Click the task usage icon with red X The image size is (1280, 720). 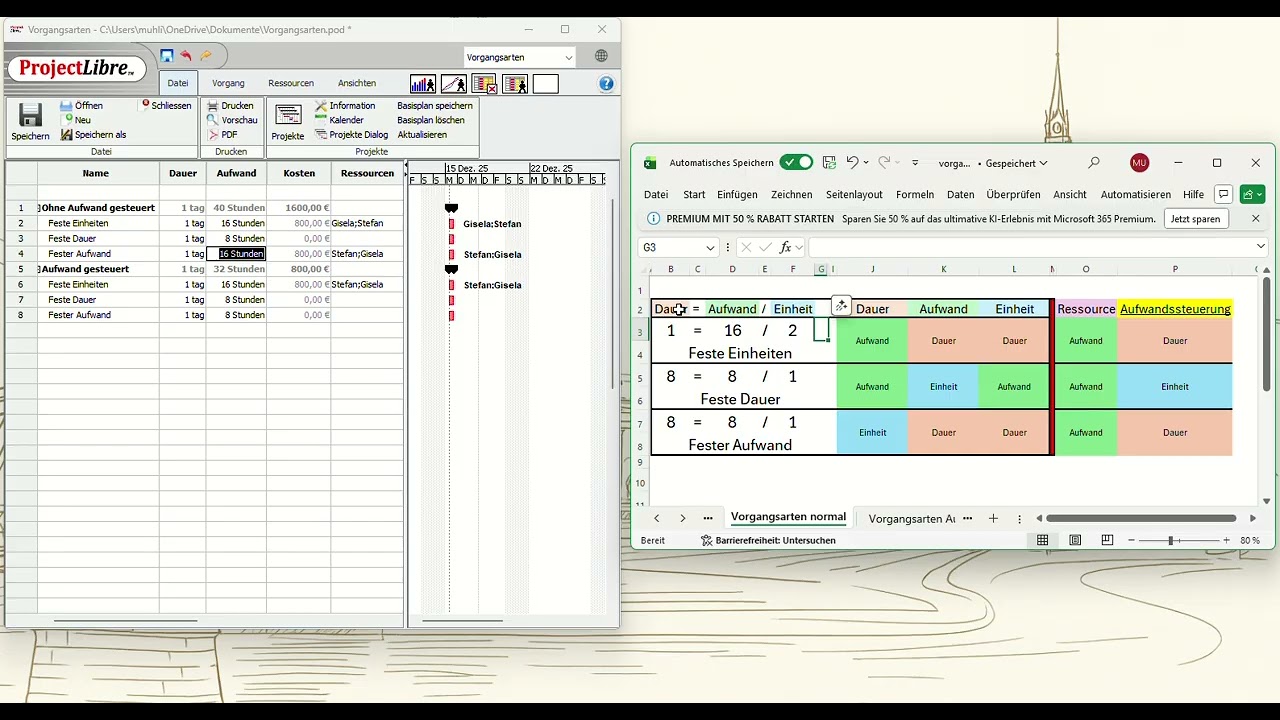coord(485,84)
